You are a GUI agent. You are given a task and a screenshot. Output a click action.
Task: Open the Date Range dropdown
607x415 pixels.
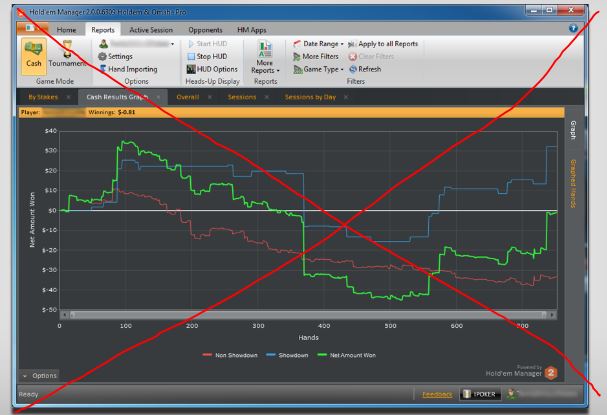318,44
